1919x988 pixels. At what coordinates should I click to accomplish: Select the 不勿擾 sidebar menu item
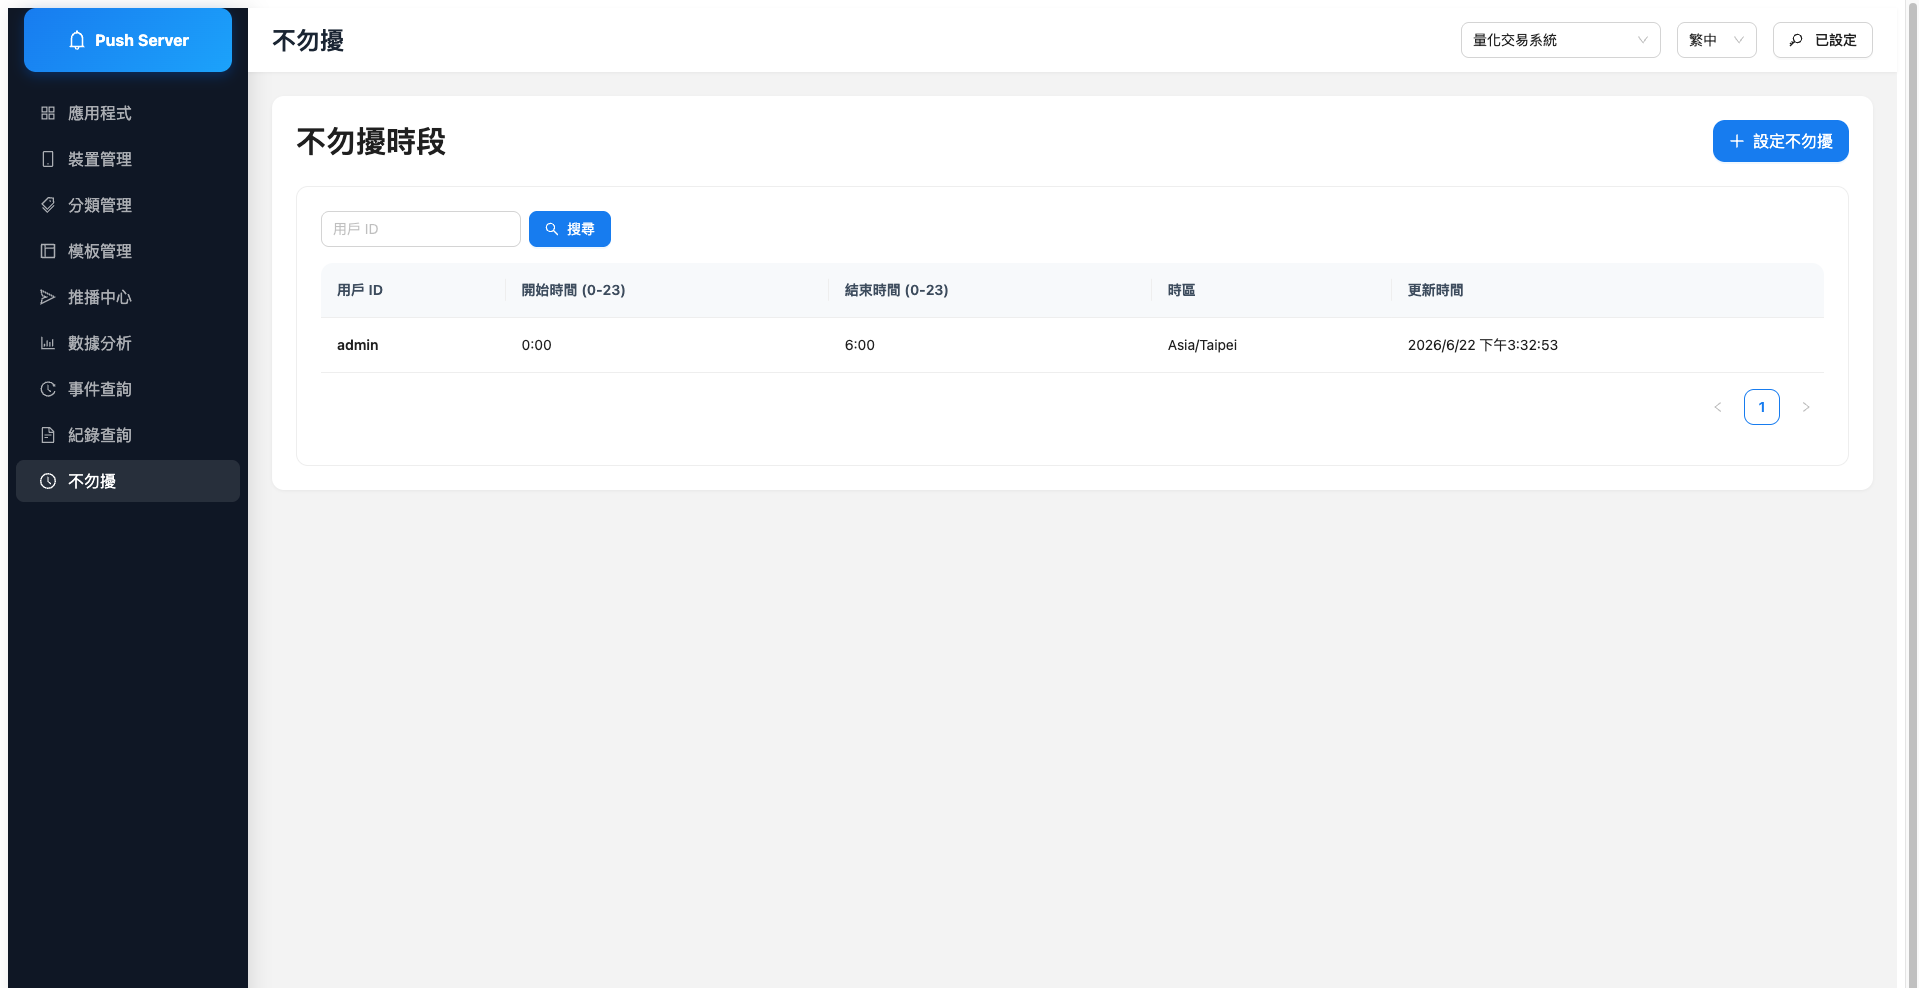coord(128,481)
